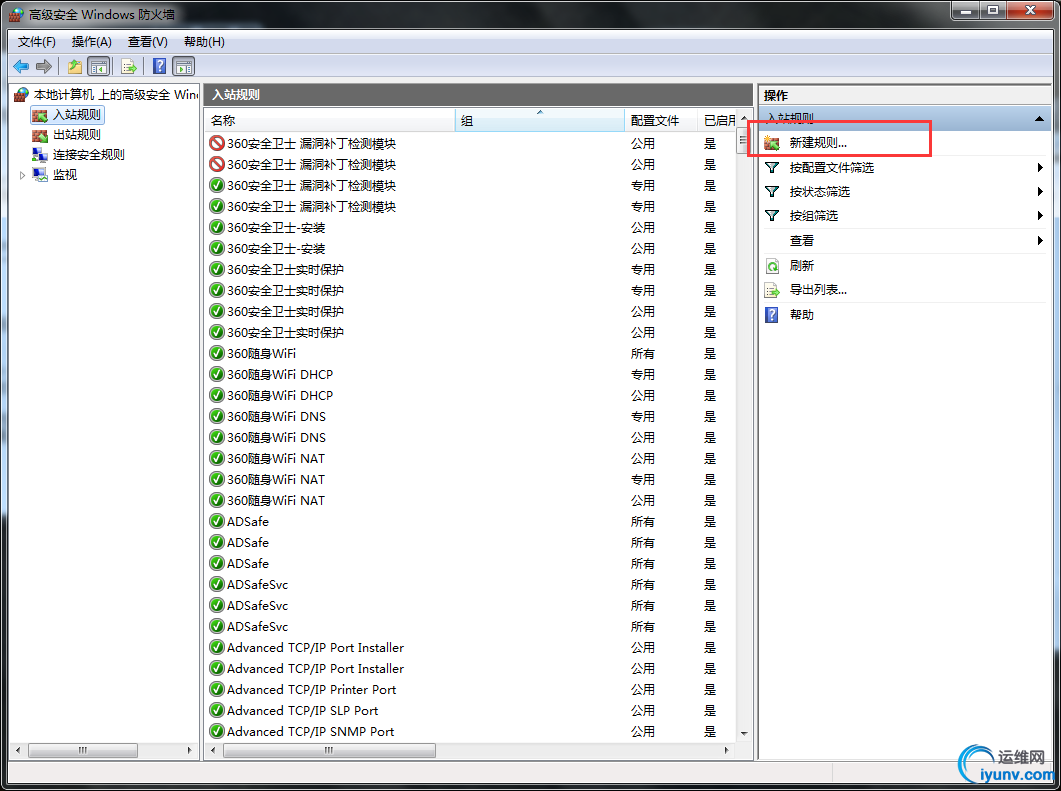This screenshot has height=791, width=1061.
Task: Click 新建规则... in the actions pane
Action: (x=818, y=143)
